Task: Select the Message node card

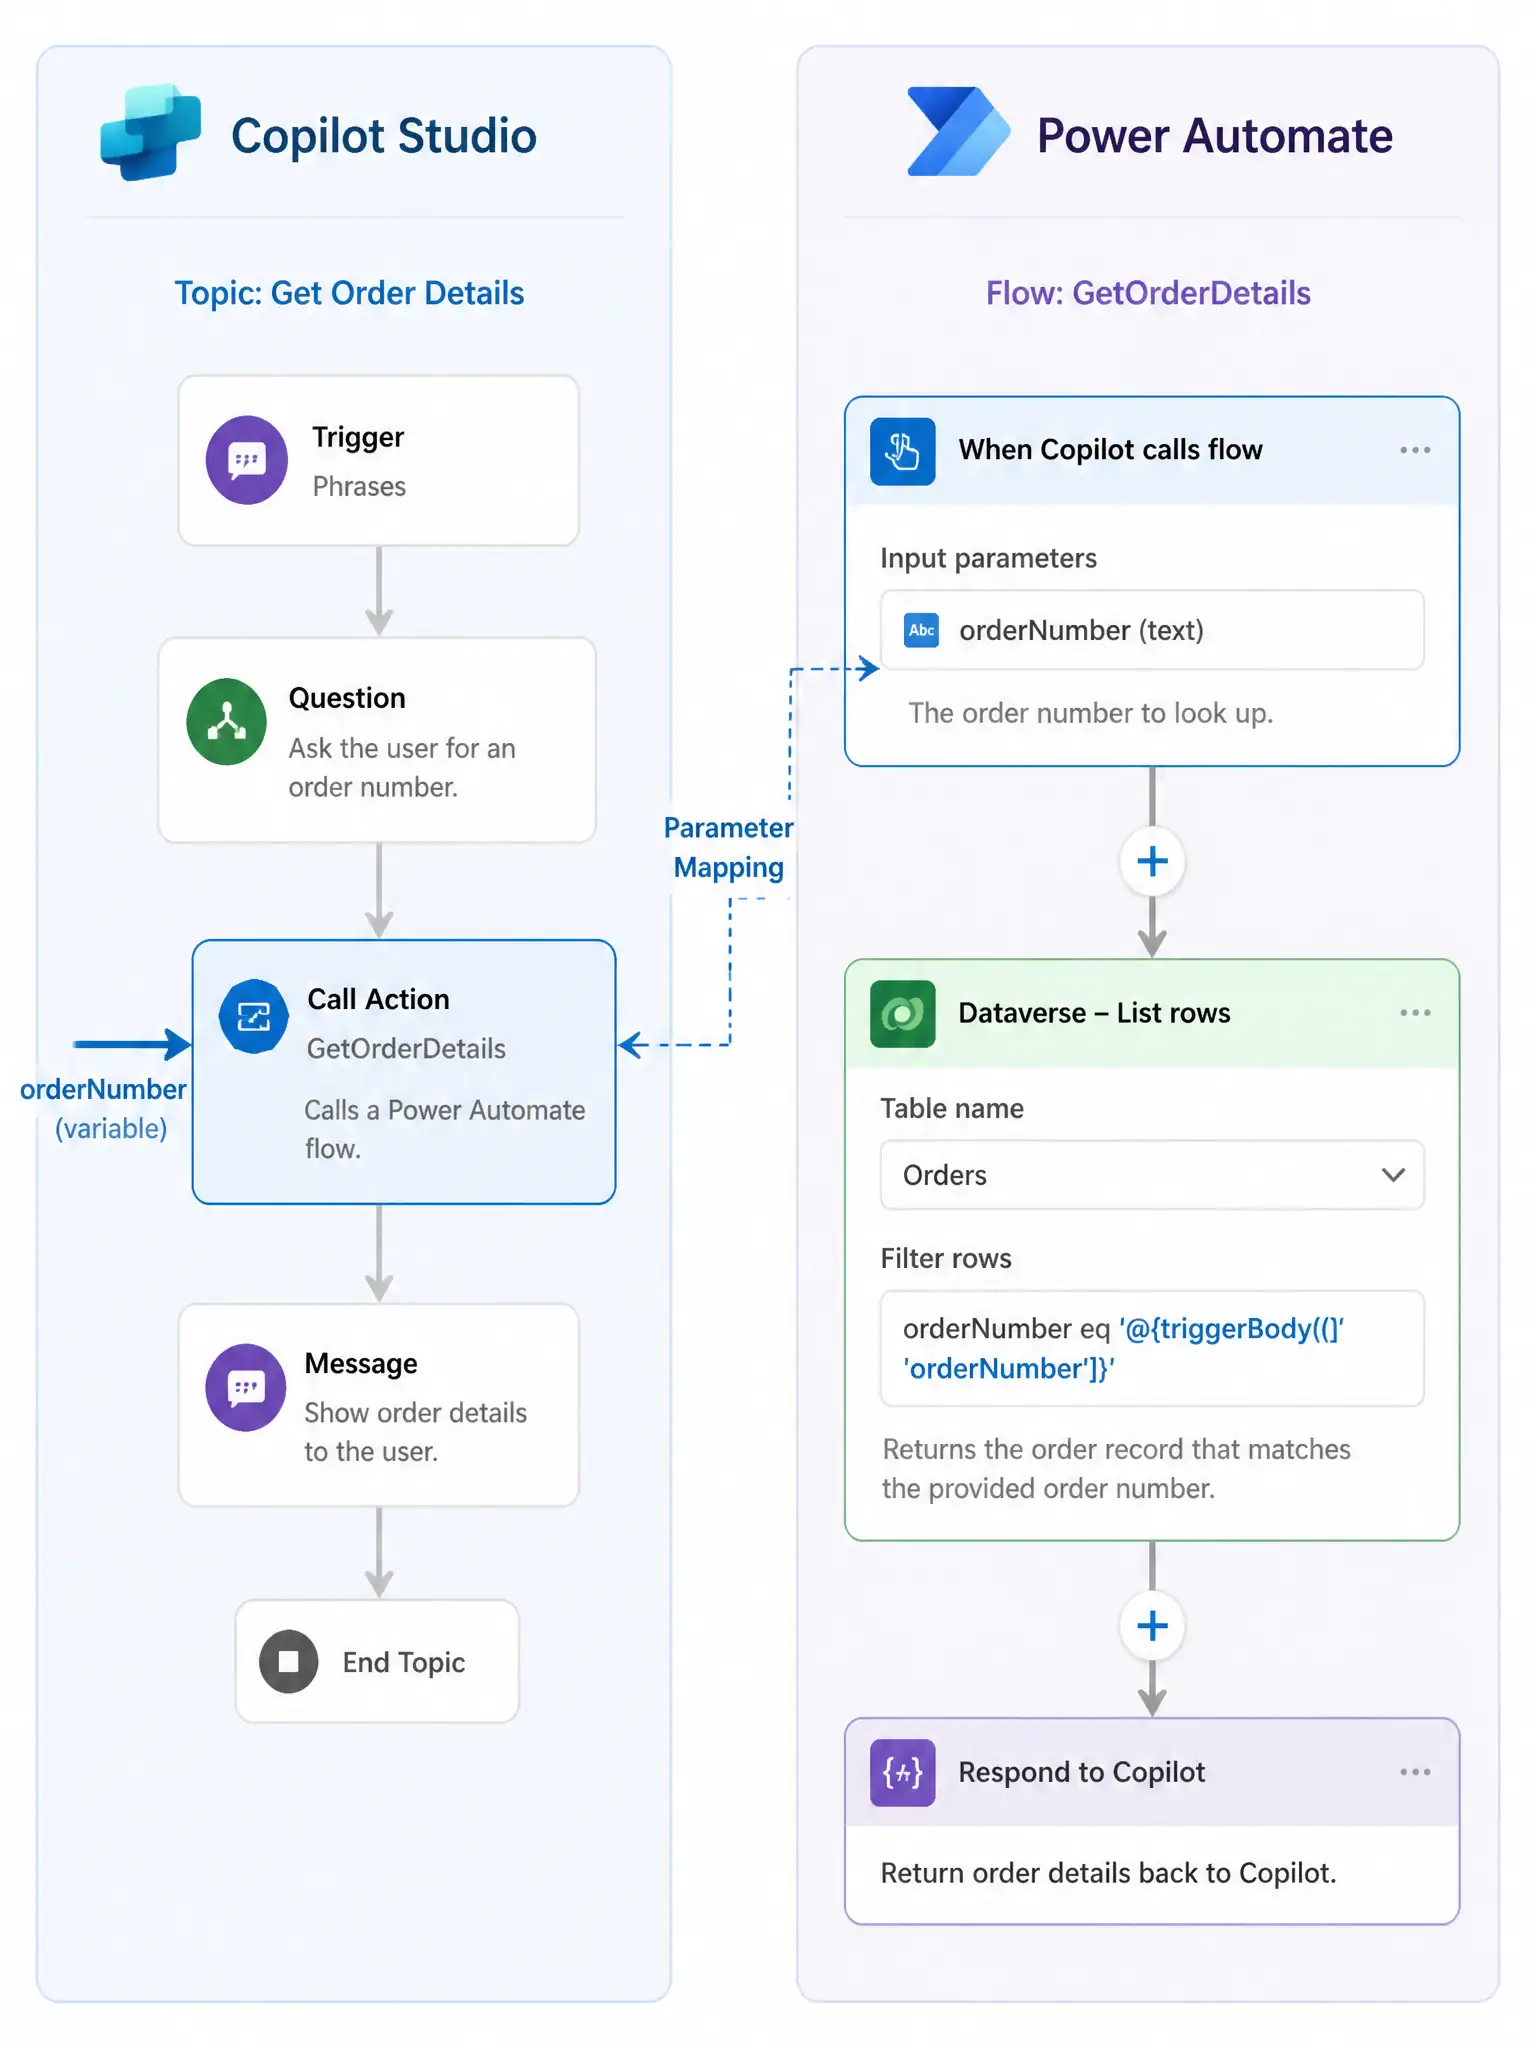Action: [379, 1405]
